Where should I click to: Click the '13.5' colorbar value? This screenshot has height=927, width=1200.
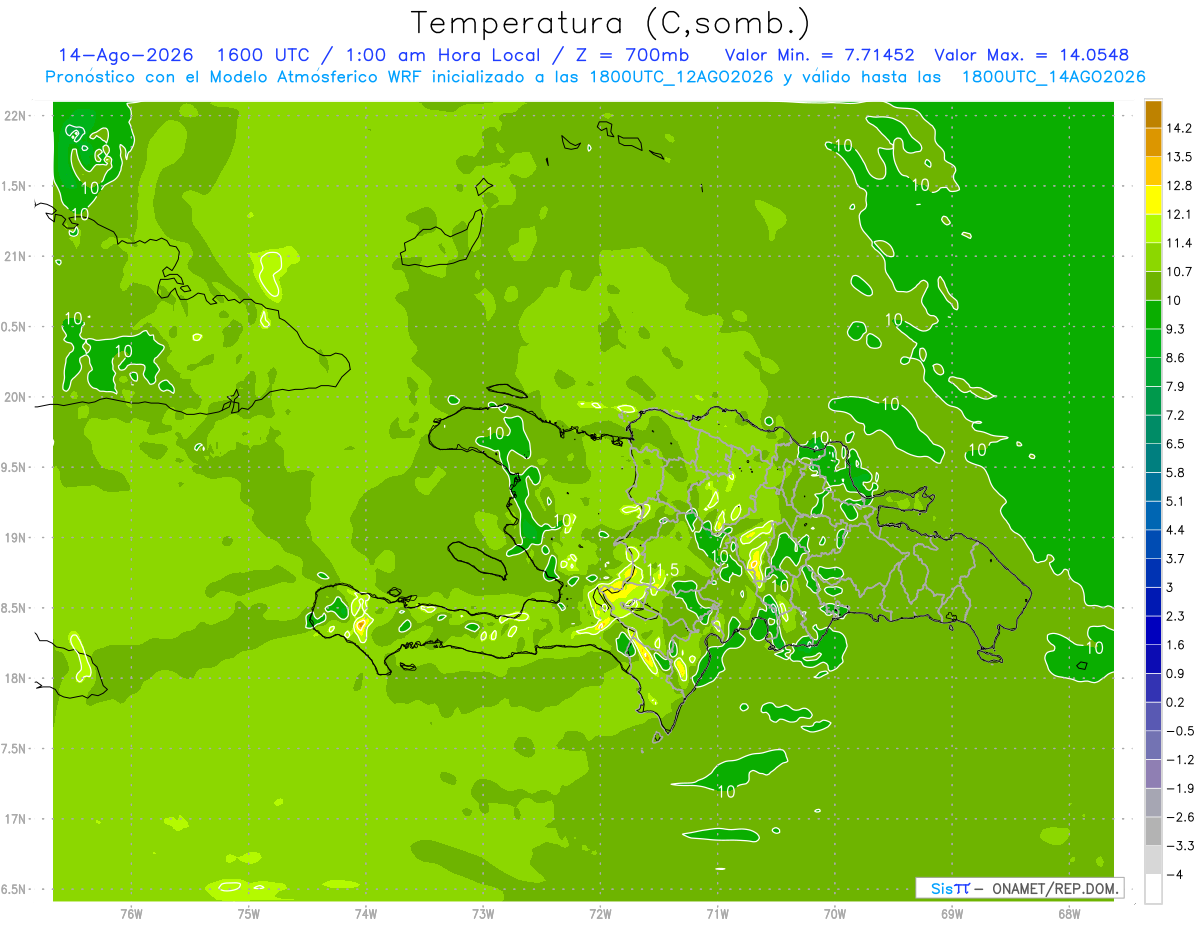(1178, 157)
